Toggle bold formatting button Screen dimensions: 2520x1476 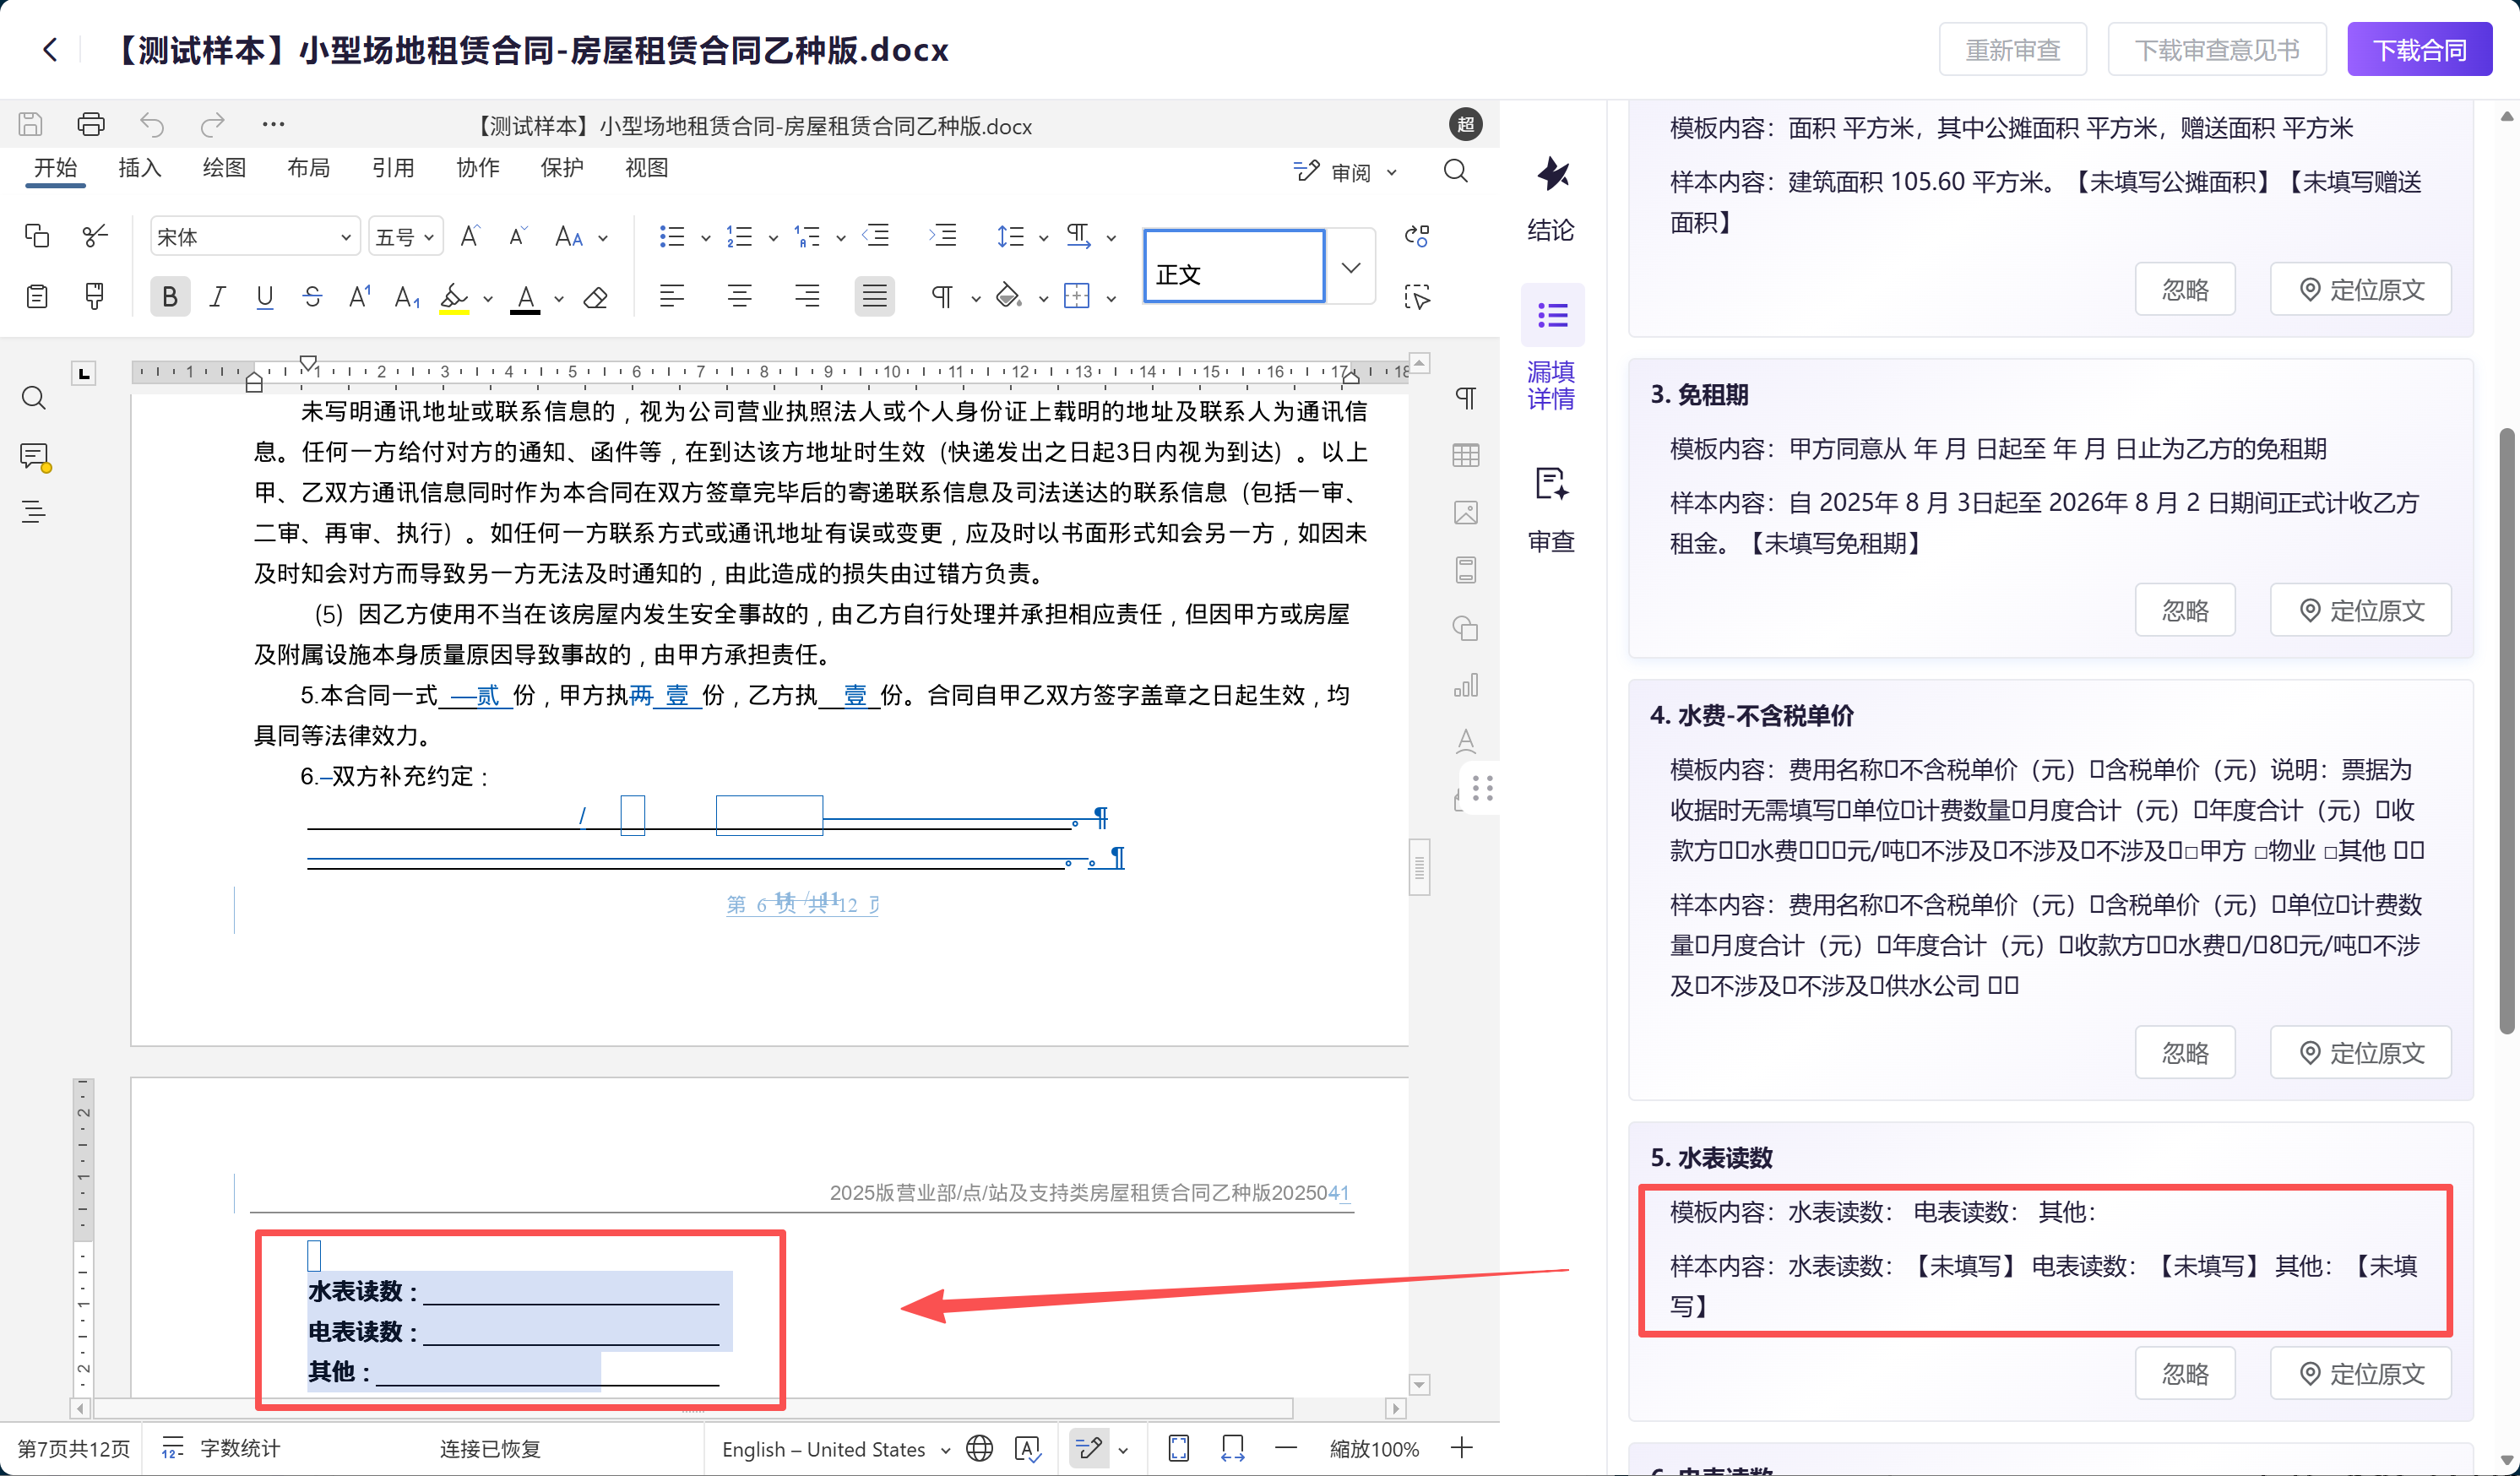pos(170,297)
